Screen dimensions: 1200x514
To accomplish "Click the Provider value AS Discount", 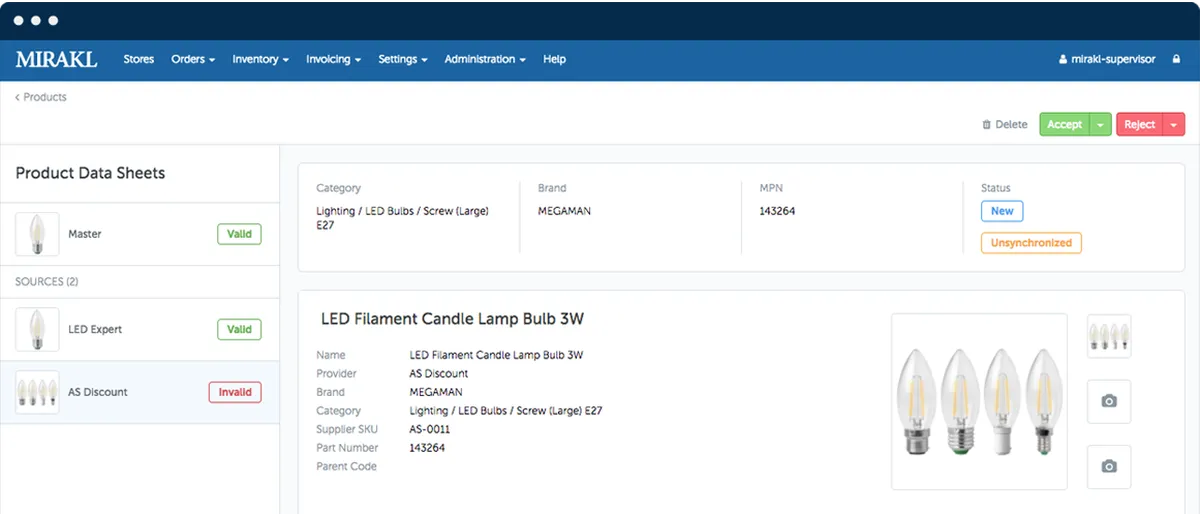I will 439,373.
